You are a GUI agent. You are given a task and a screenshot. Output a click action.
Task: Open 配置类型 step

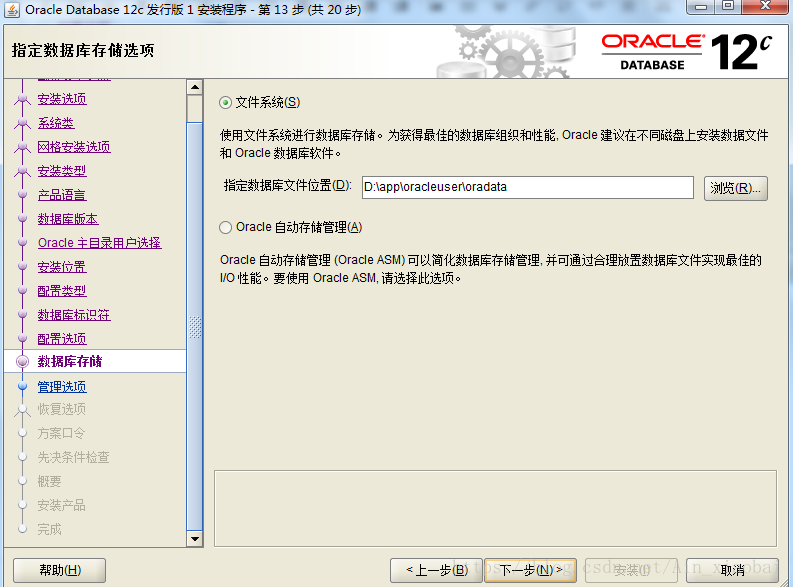pos(62,291)
